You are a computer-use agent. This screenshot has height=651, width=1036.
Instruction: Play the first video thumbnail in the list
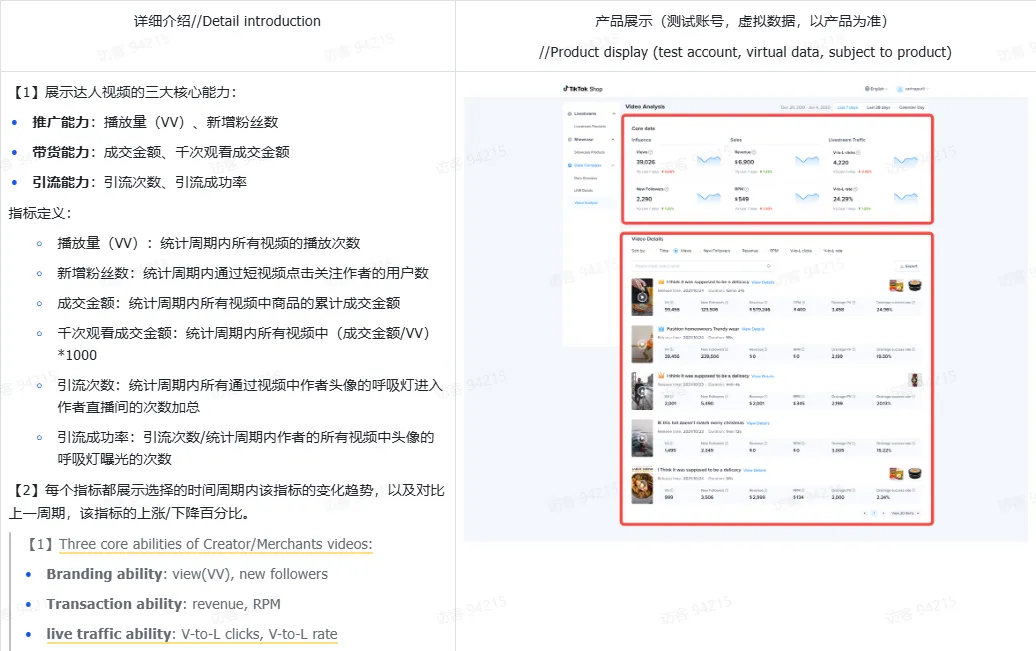[x=642, y=297]
